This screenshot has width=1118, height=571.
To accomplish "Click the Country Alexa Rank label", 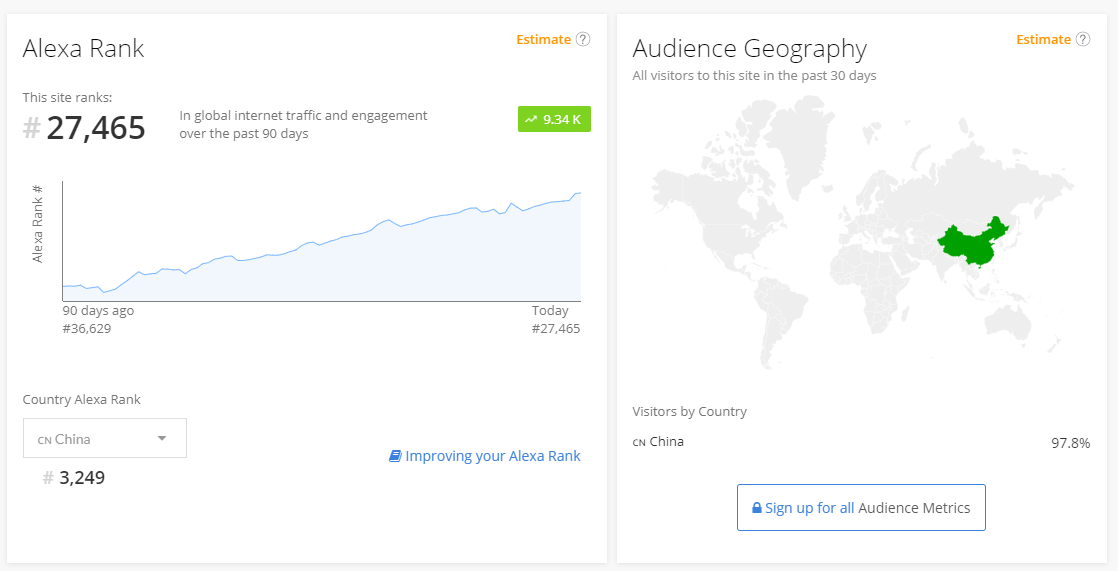I will 81,399.
